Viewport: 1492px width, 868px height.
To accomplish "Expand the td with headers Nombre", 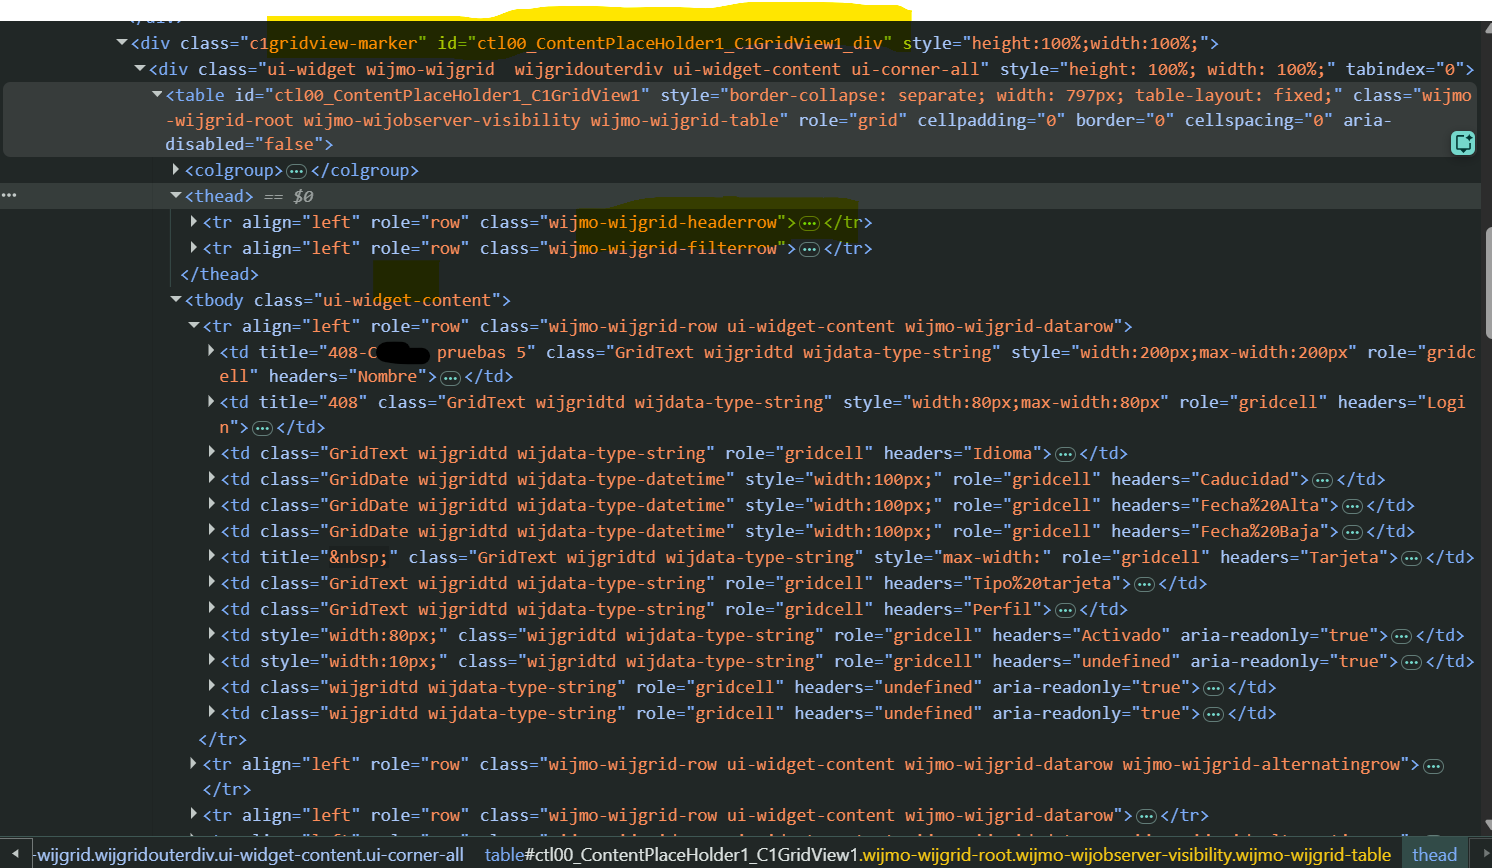I will click(x=211, y=351).
